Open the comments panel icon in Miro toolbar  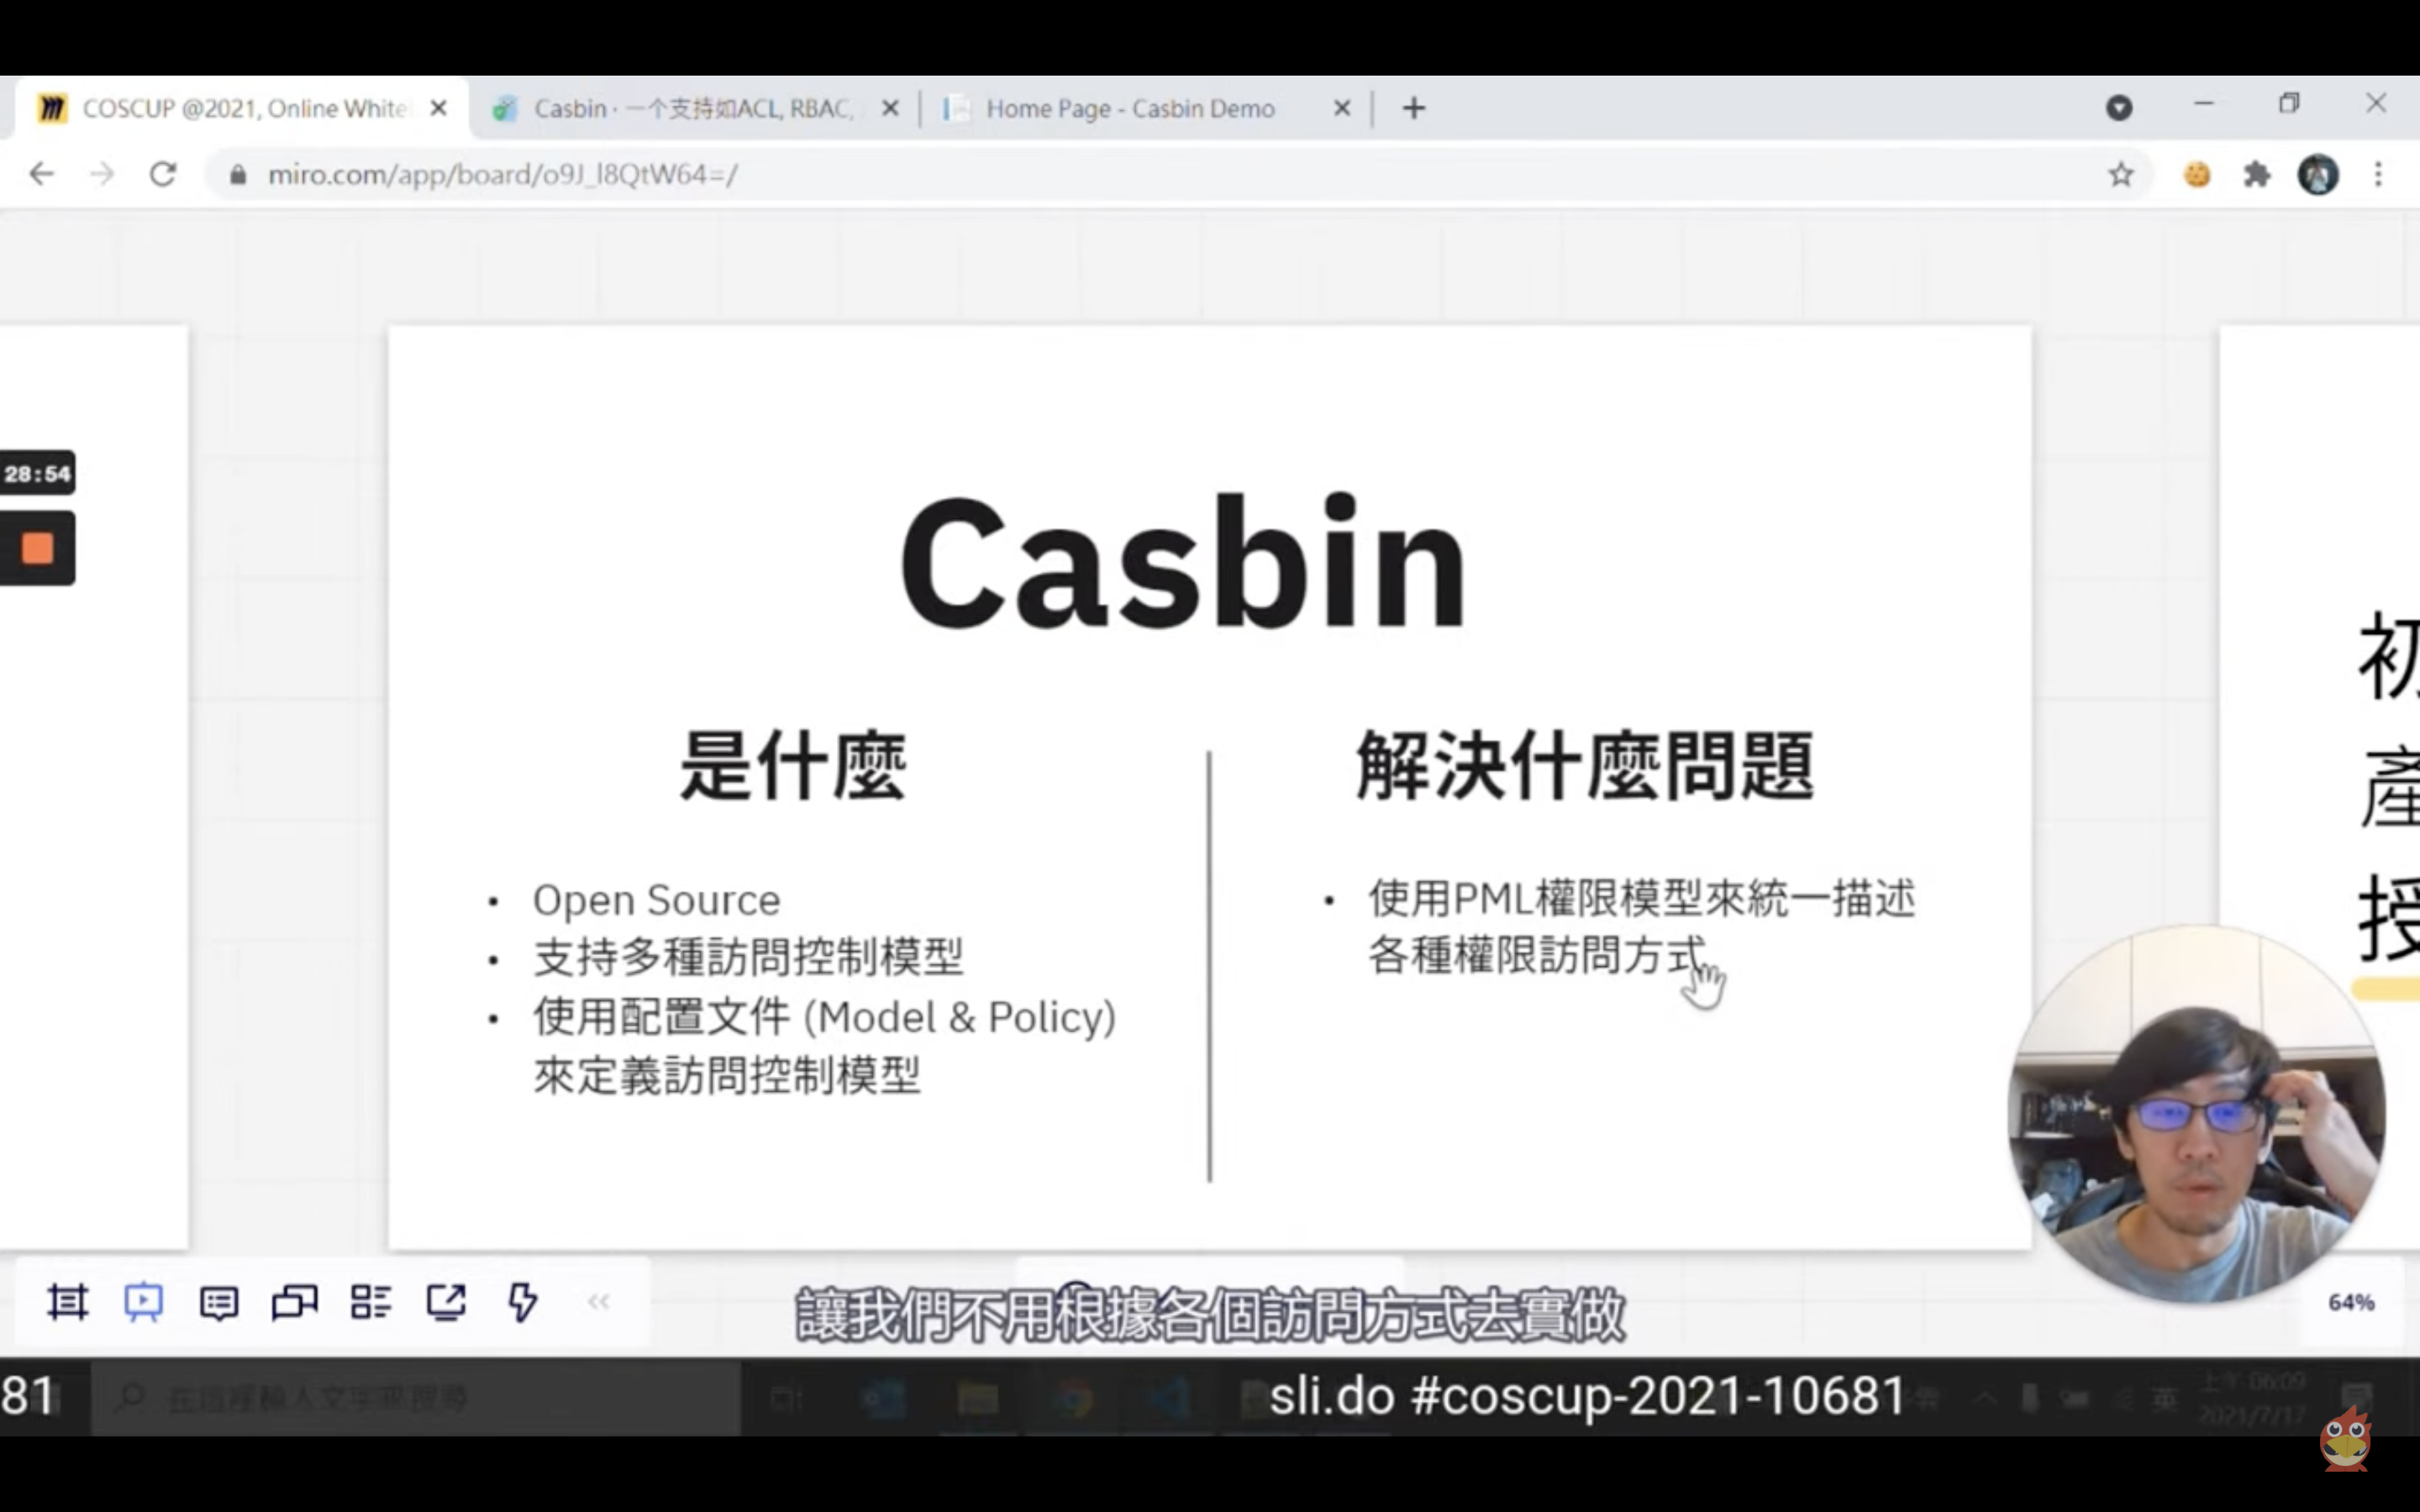coord(219,1302)
